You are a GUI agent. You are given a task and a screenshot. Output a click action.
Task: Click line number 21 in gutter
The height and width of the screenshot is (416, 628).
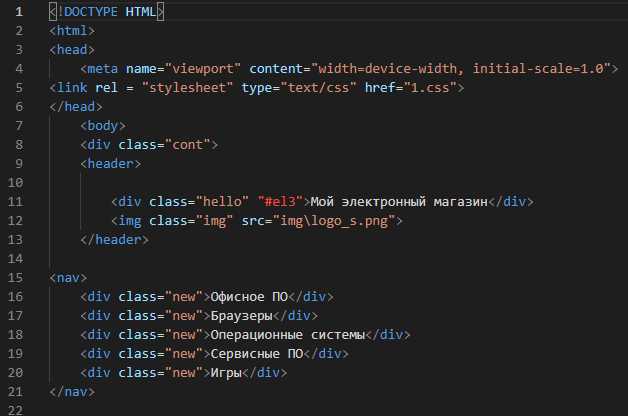(x=15, y=392)
